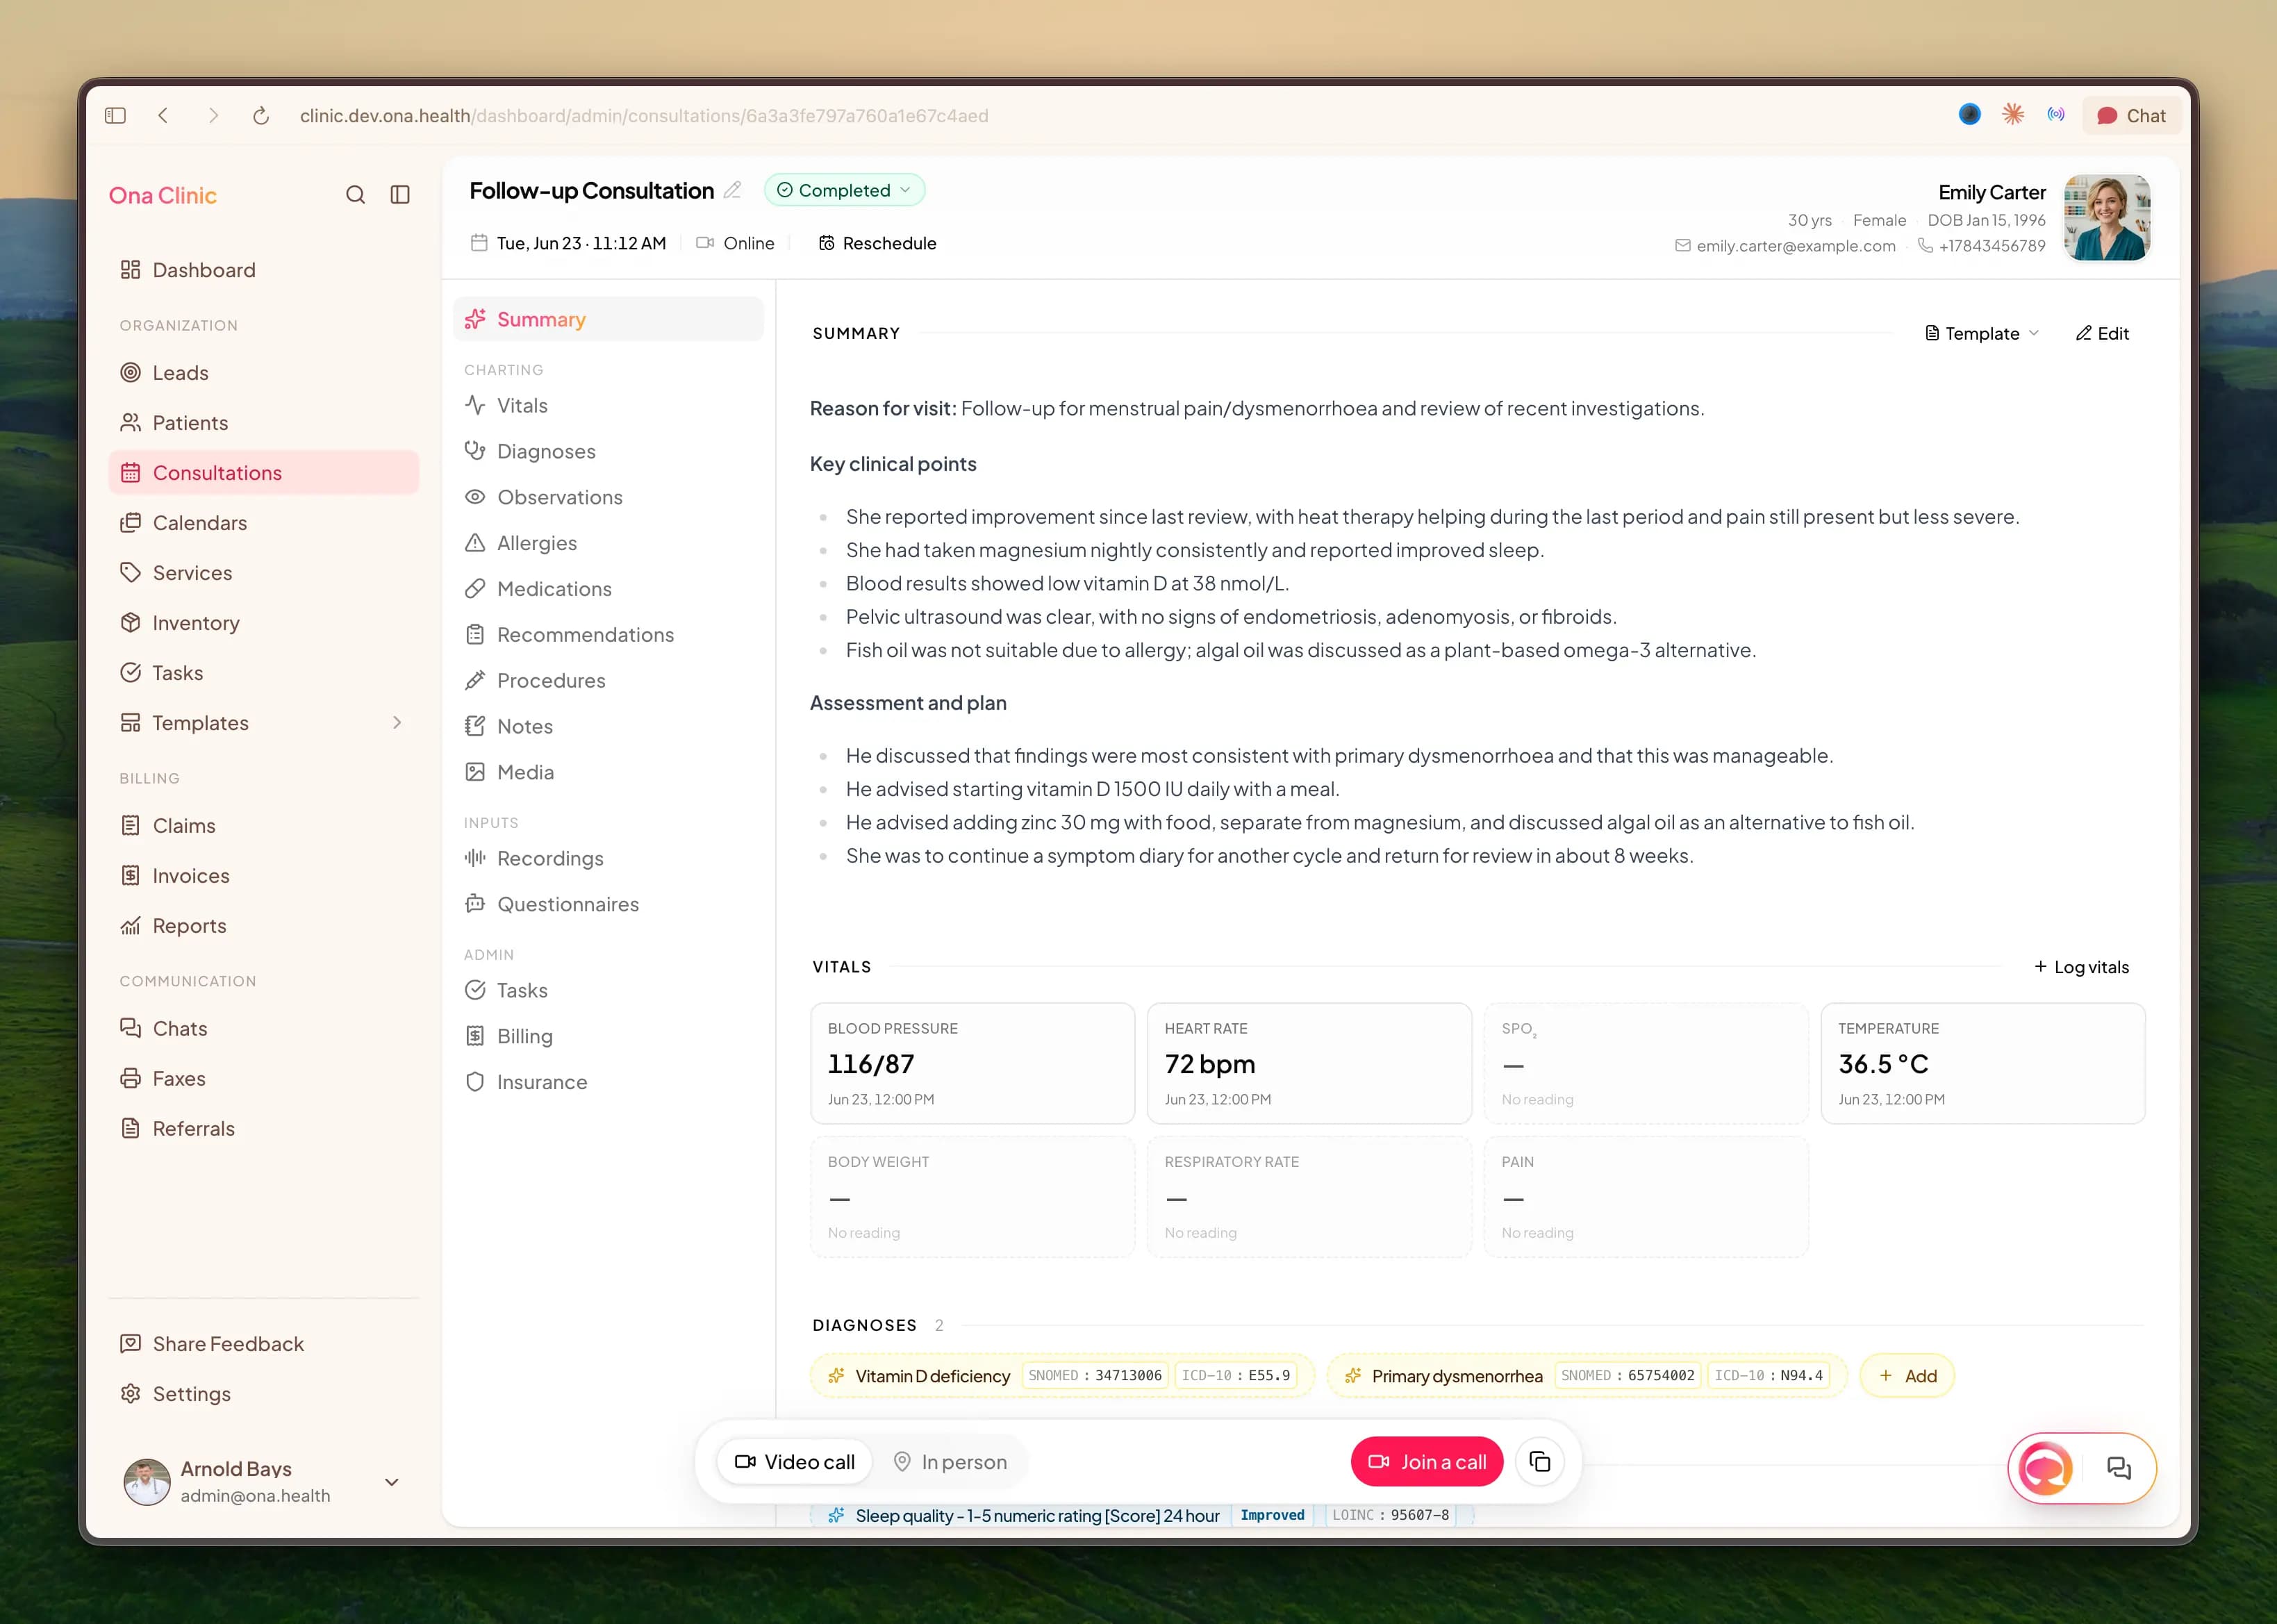
Task: Click Edit on the Summary section
Action: click(2102, 334)
